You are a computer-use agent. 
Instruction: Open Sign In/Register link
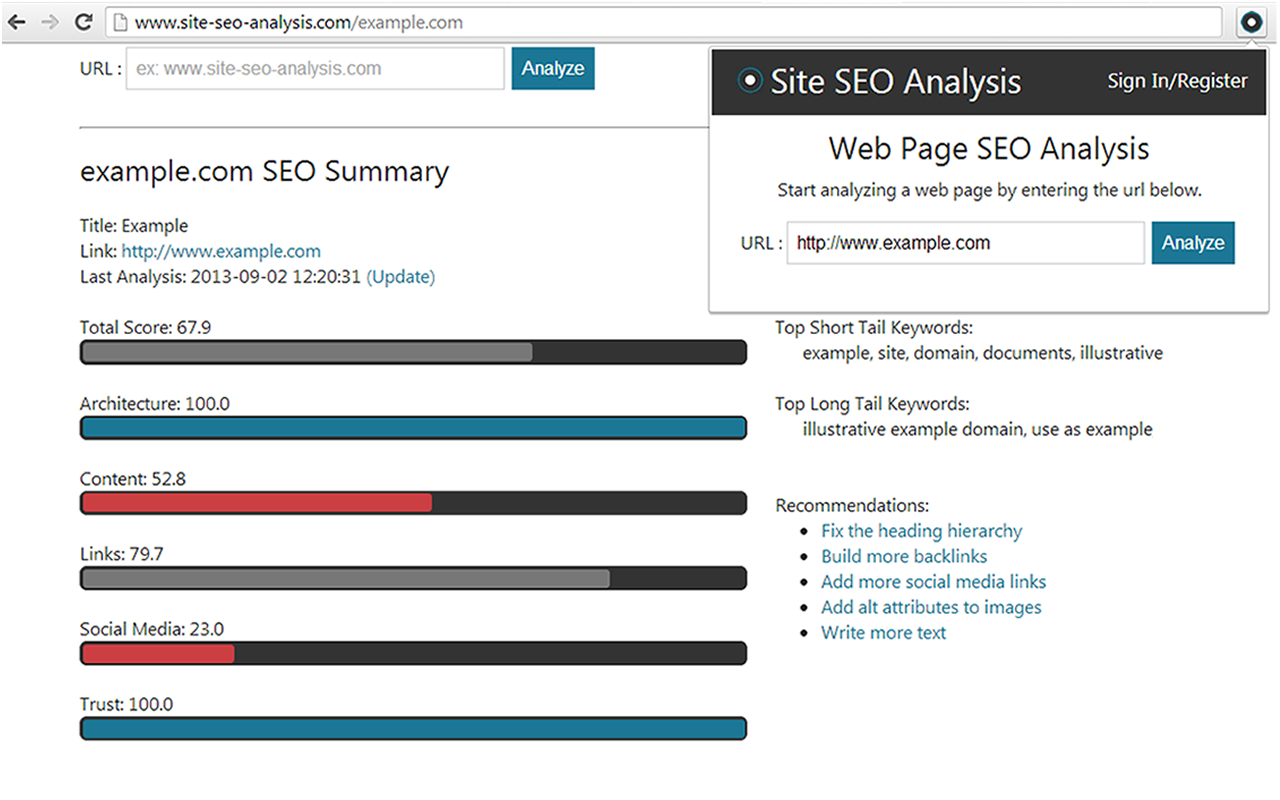click(x=1177, y=81)
